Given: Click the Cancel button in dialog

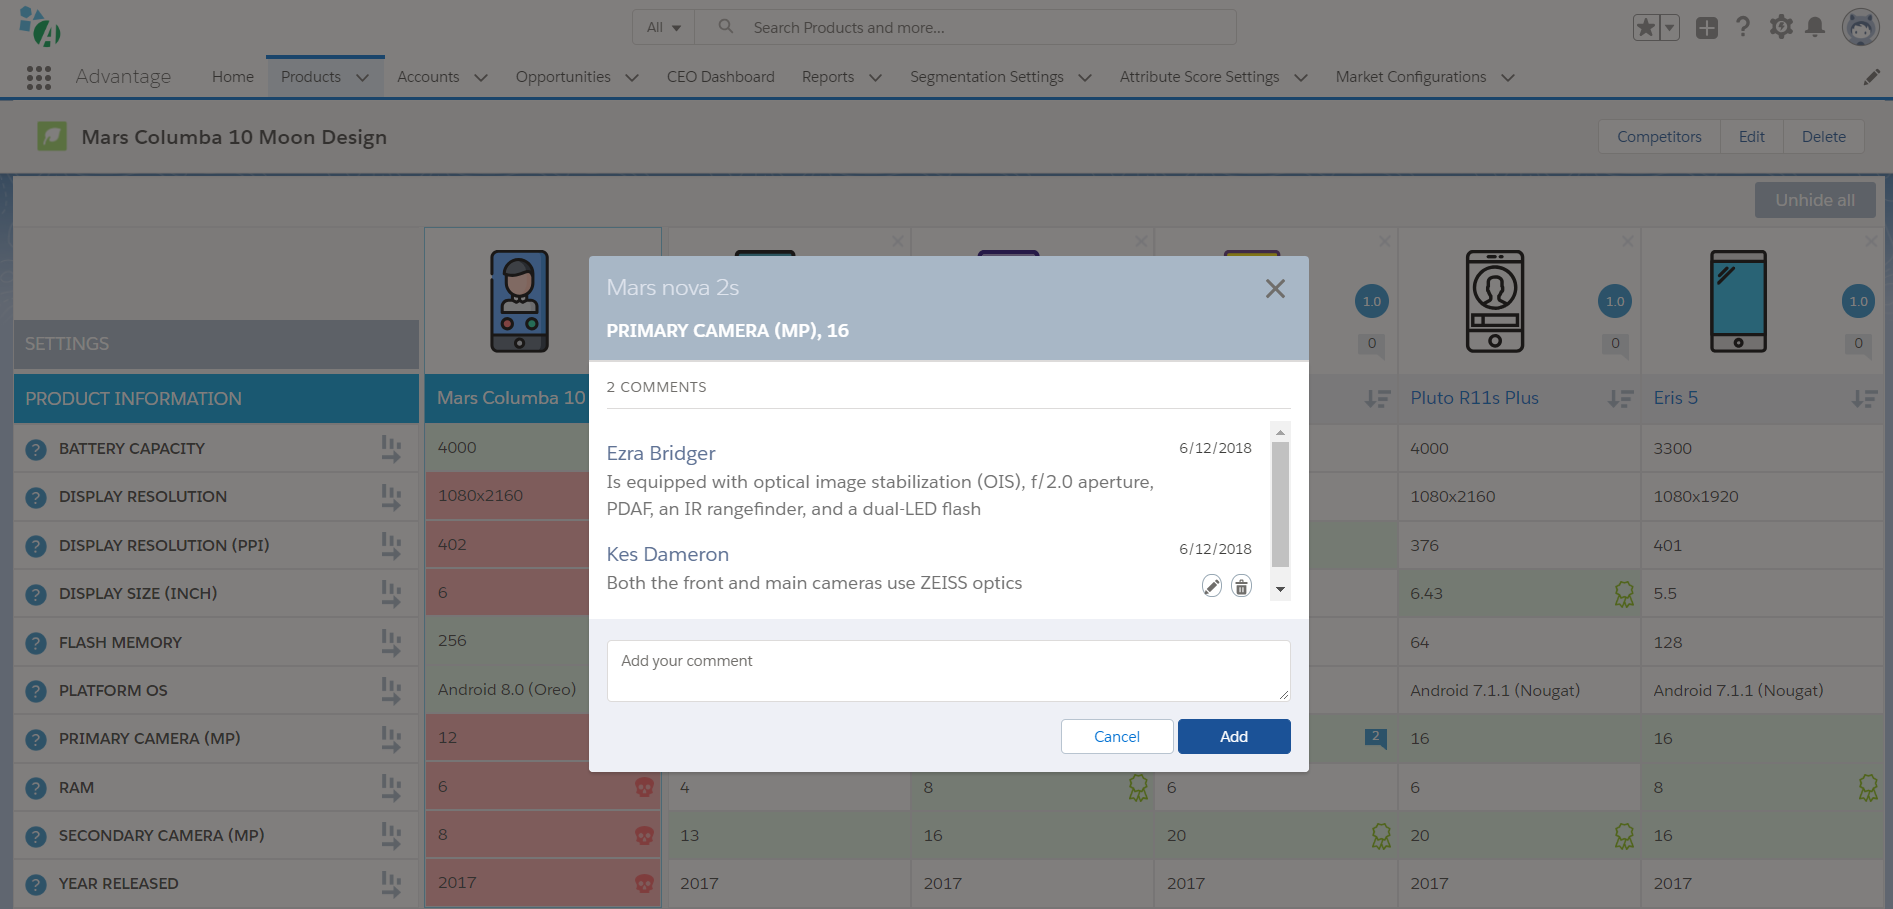Looking at the screenshot, I should point(1117,737).
